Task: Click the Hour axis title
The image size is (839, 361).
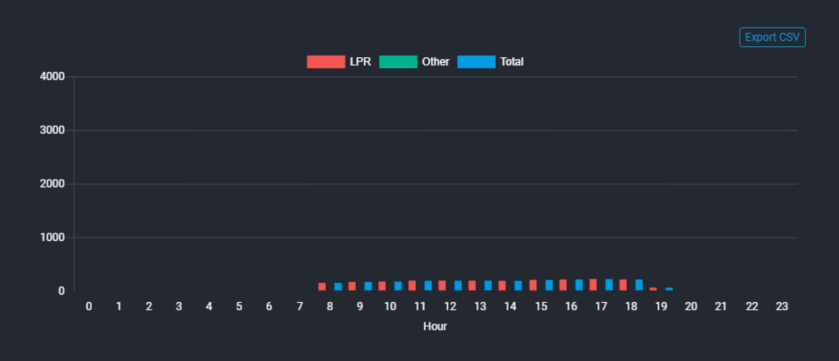Action: tap(435, 326)
